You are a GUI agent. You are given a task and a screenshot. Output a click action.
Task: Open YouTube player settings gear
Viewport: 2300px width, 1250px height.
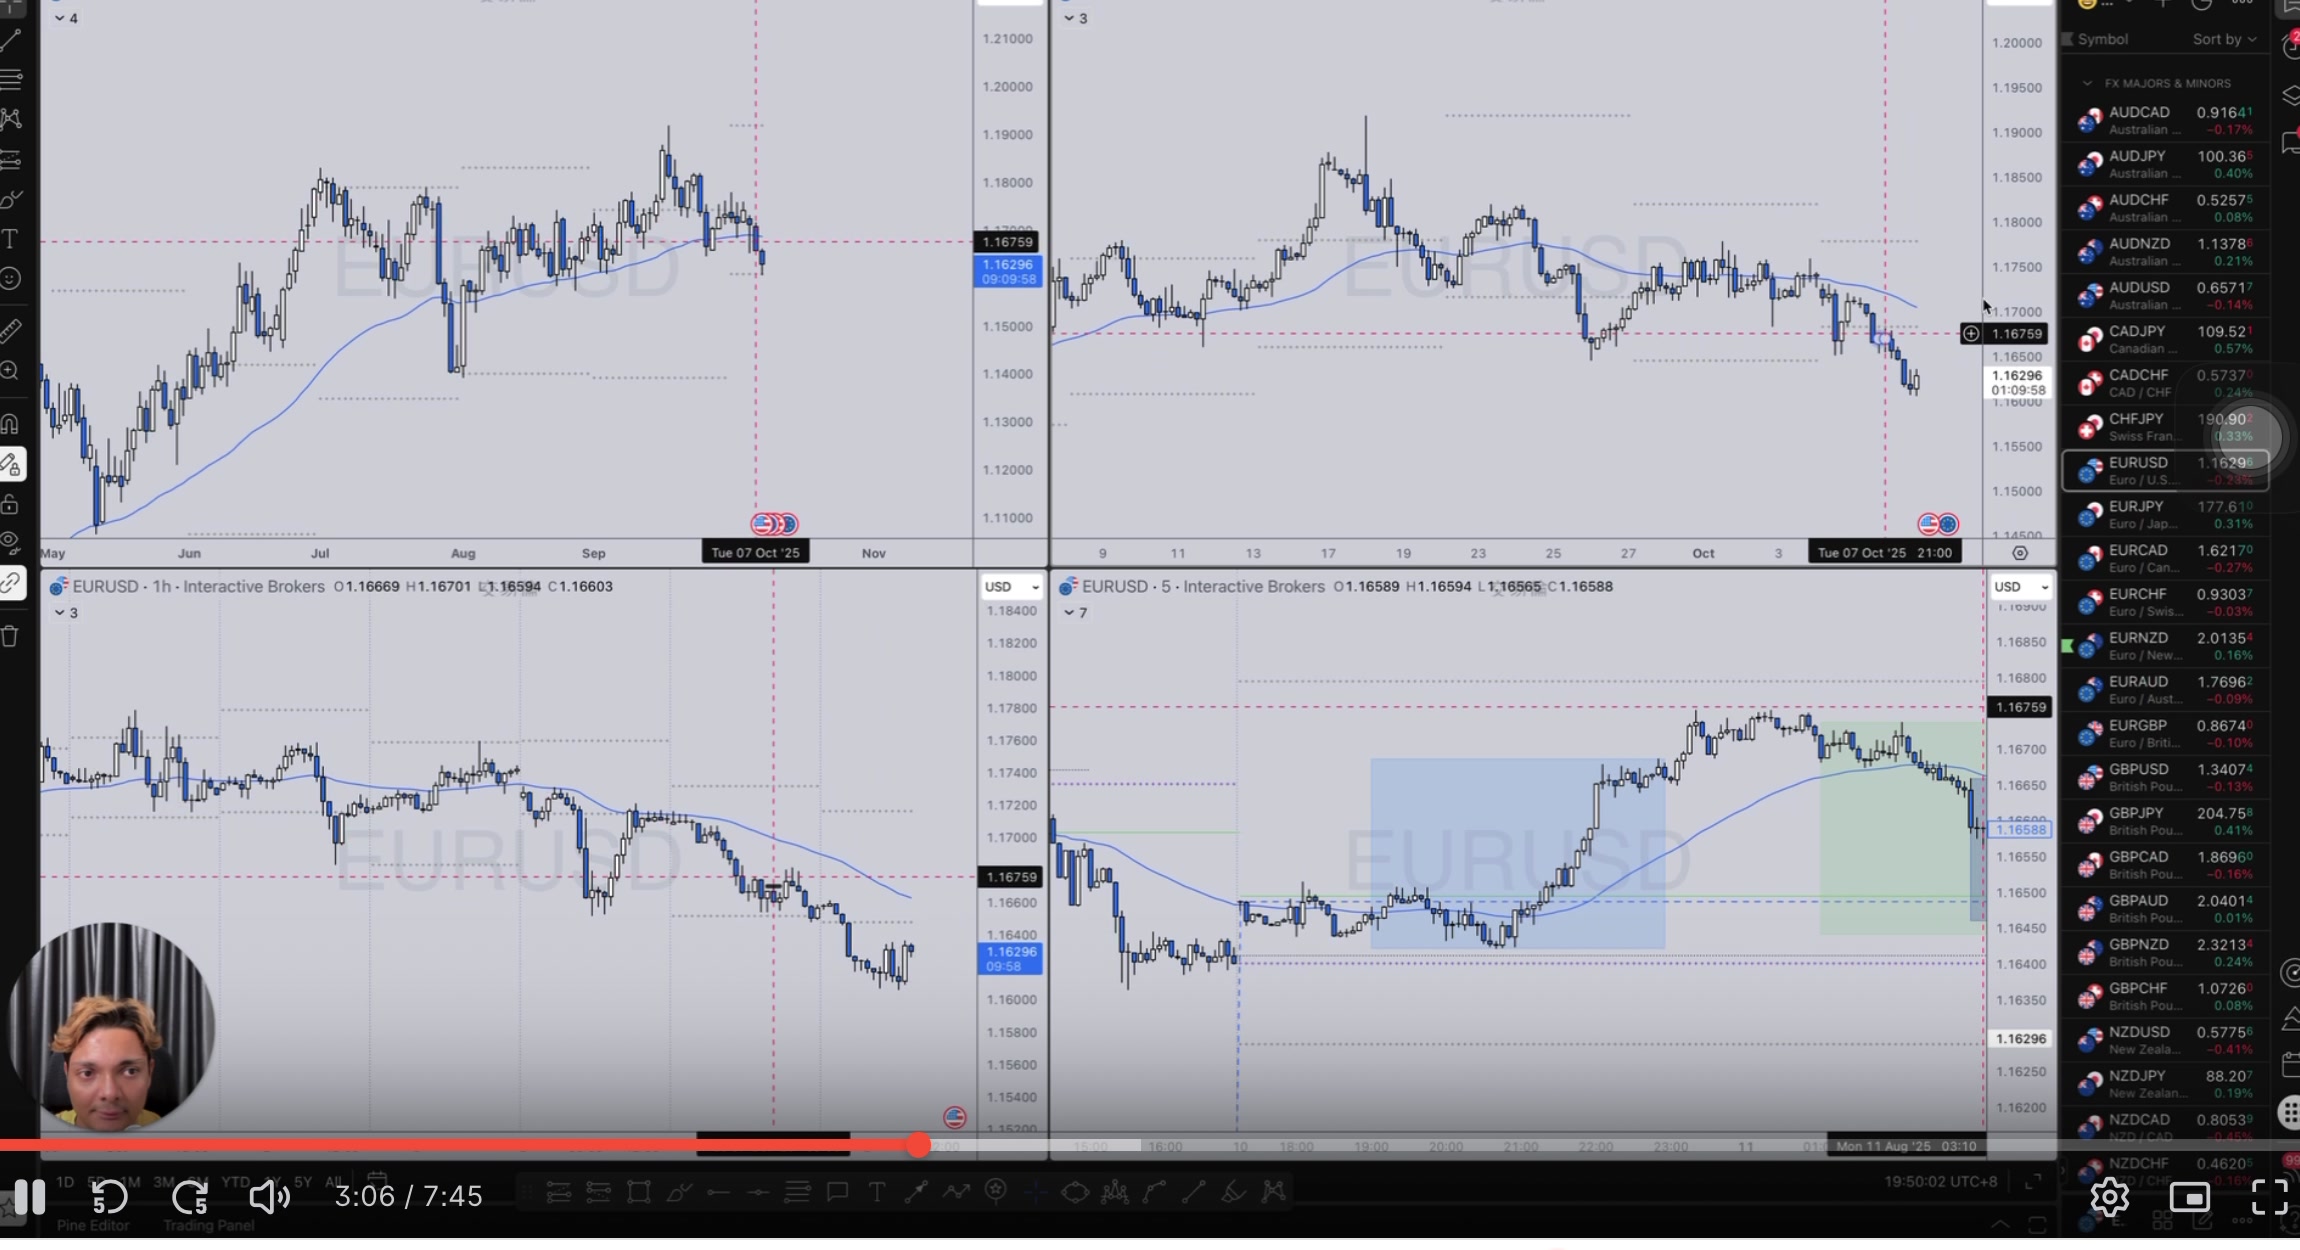[x=2109, y=1196]
